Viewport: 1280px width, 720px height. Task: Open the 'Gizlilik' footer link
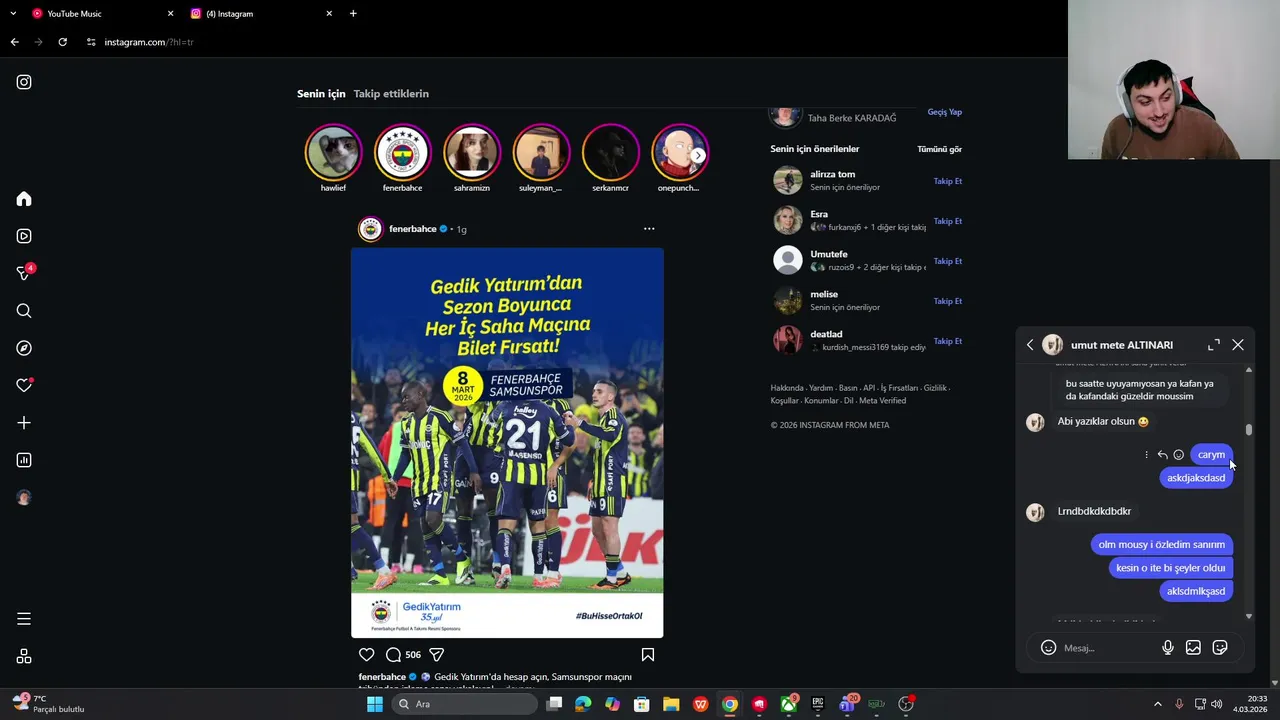click(x=935, y=388)
